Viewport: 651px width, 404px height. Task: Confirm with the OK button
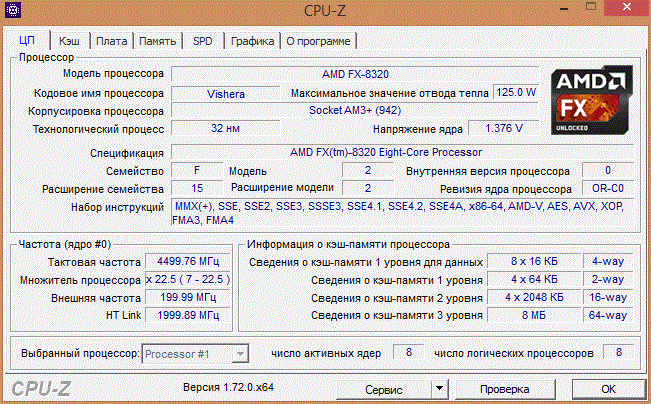pos(608,389)
